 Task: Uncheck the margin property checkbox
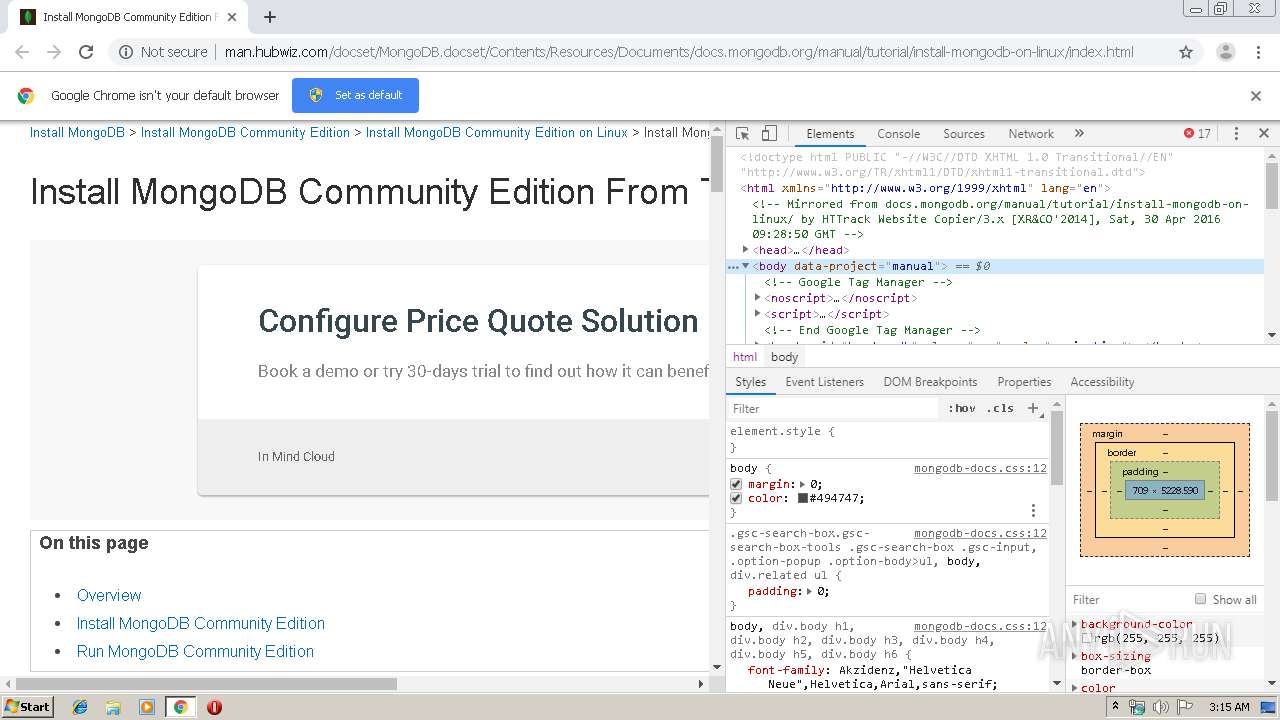[736, 484]
